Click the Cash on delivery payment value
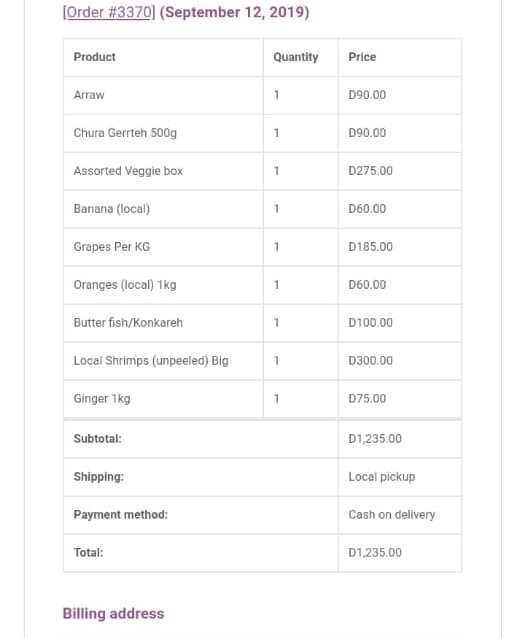This screenshot has height=638, width=514. [x=392, y=515]
